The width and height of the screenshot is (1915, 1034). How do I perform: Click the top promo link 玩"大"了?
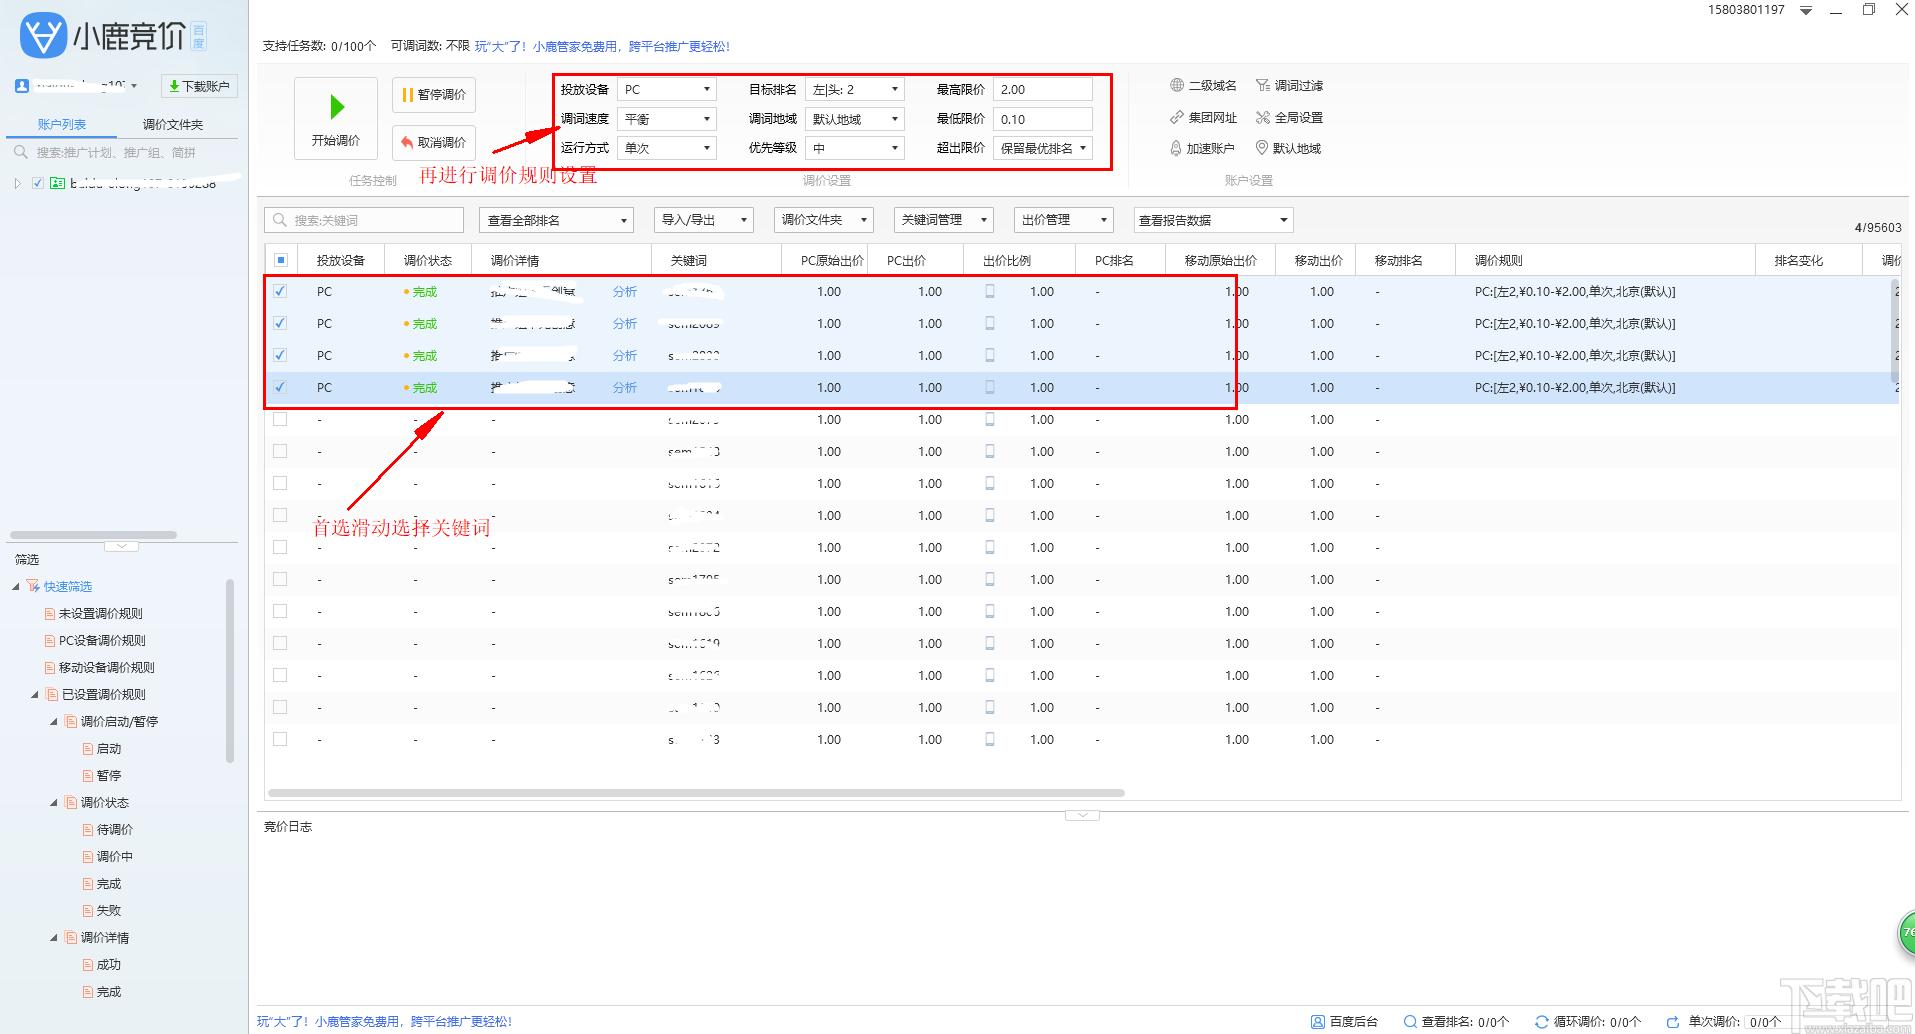pyautogui.click(x=602, y=46)
